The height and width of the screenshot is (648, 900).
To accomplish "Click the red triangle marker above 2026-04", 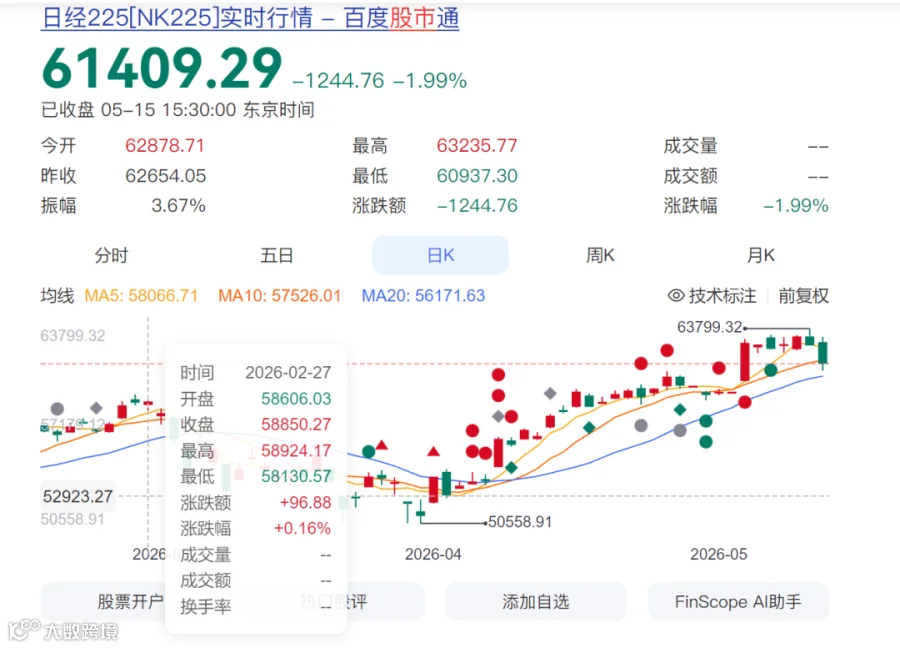I will [x=433, y=452].
